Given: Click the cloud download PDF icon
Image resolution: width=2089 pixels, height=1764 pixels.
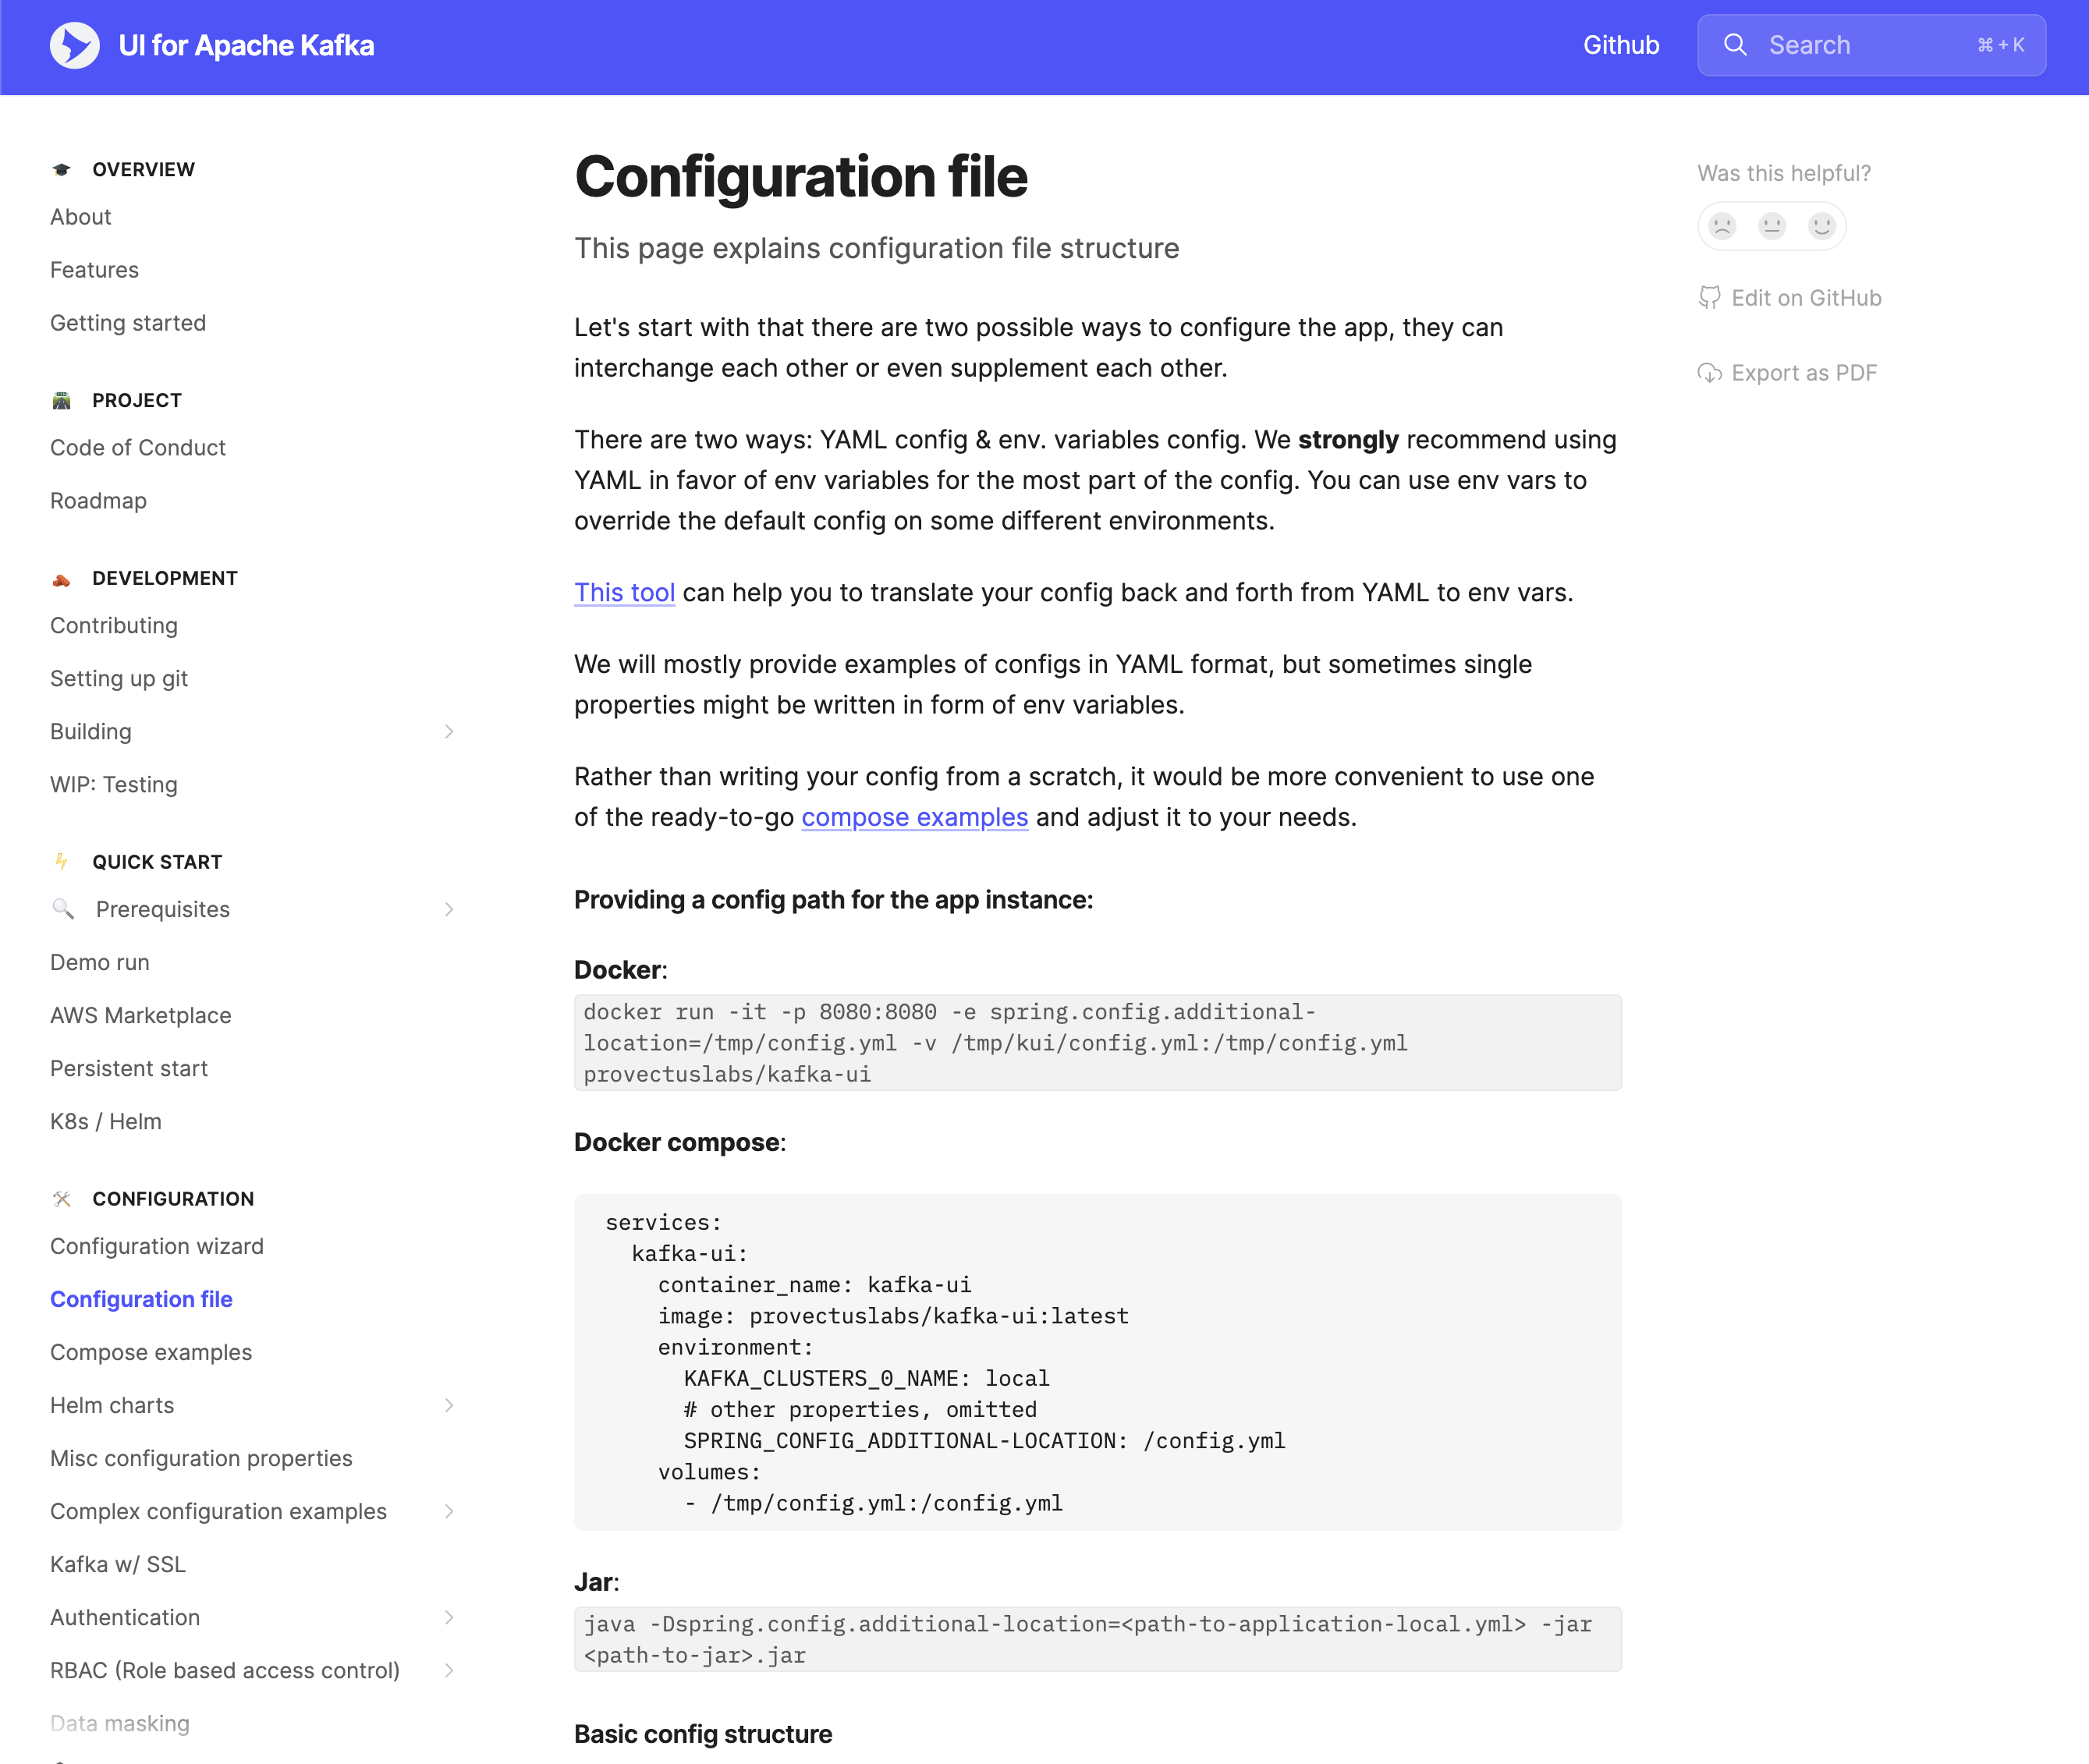Looking at the screenshot, I should click(1709, 373).
